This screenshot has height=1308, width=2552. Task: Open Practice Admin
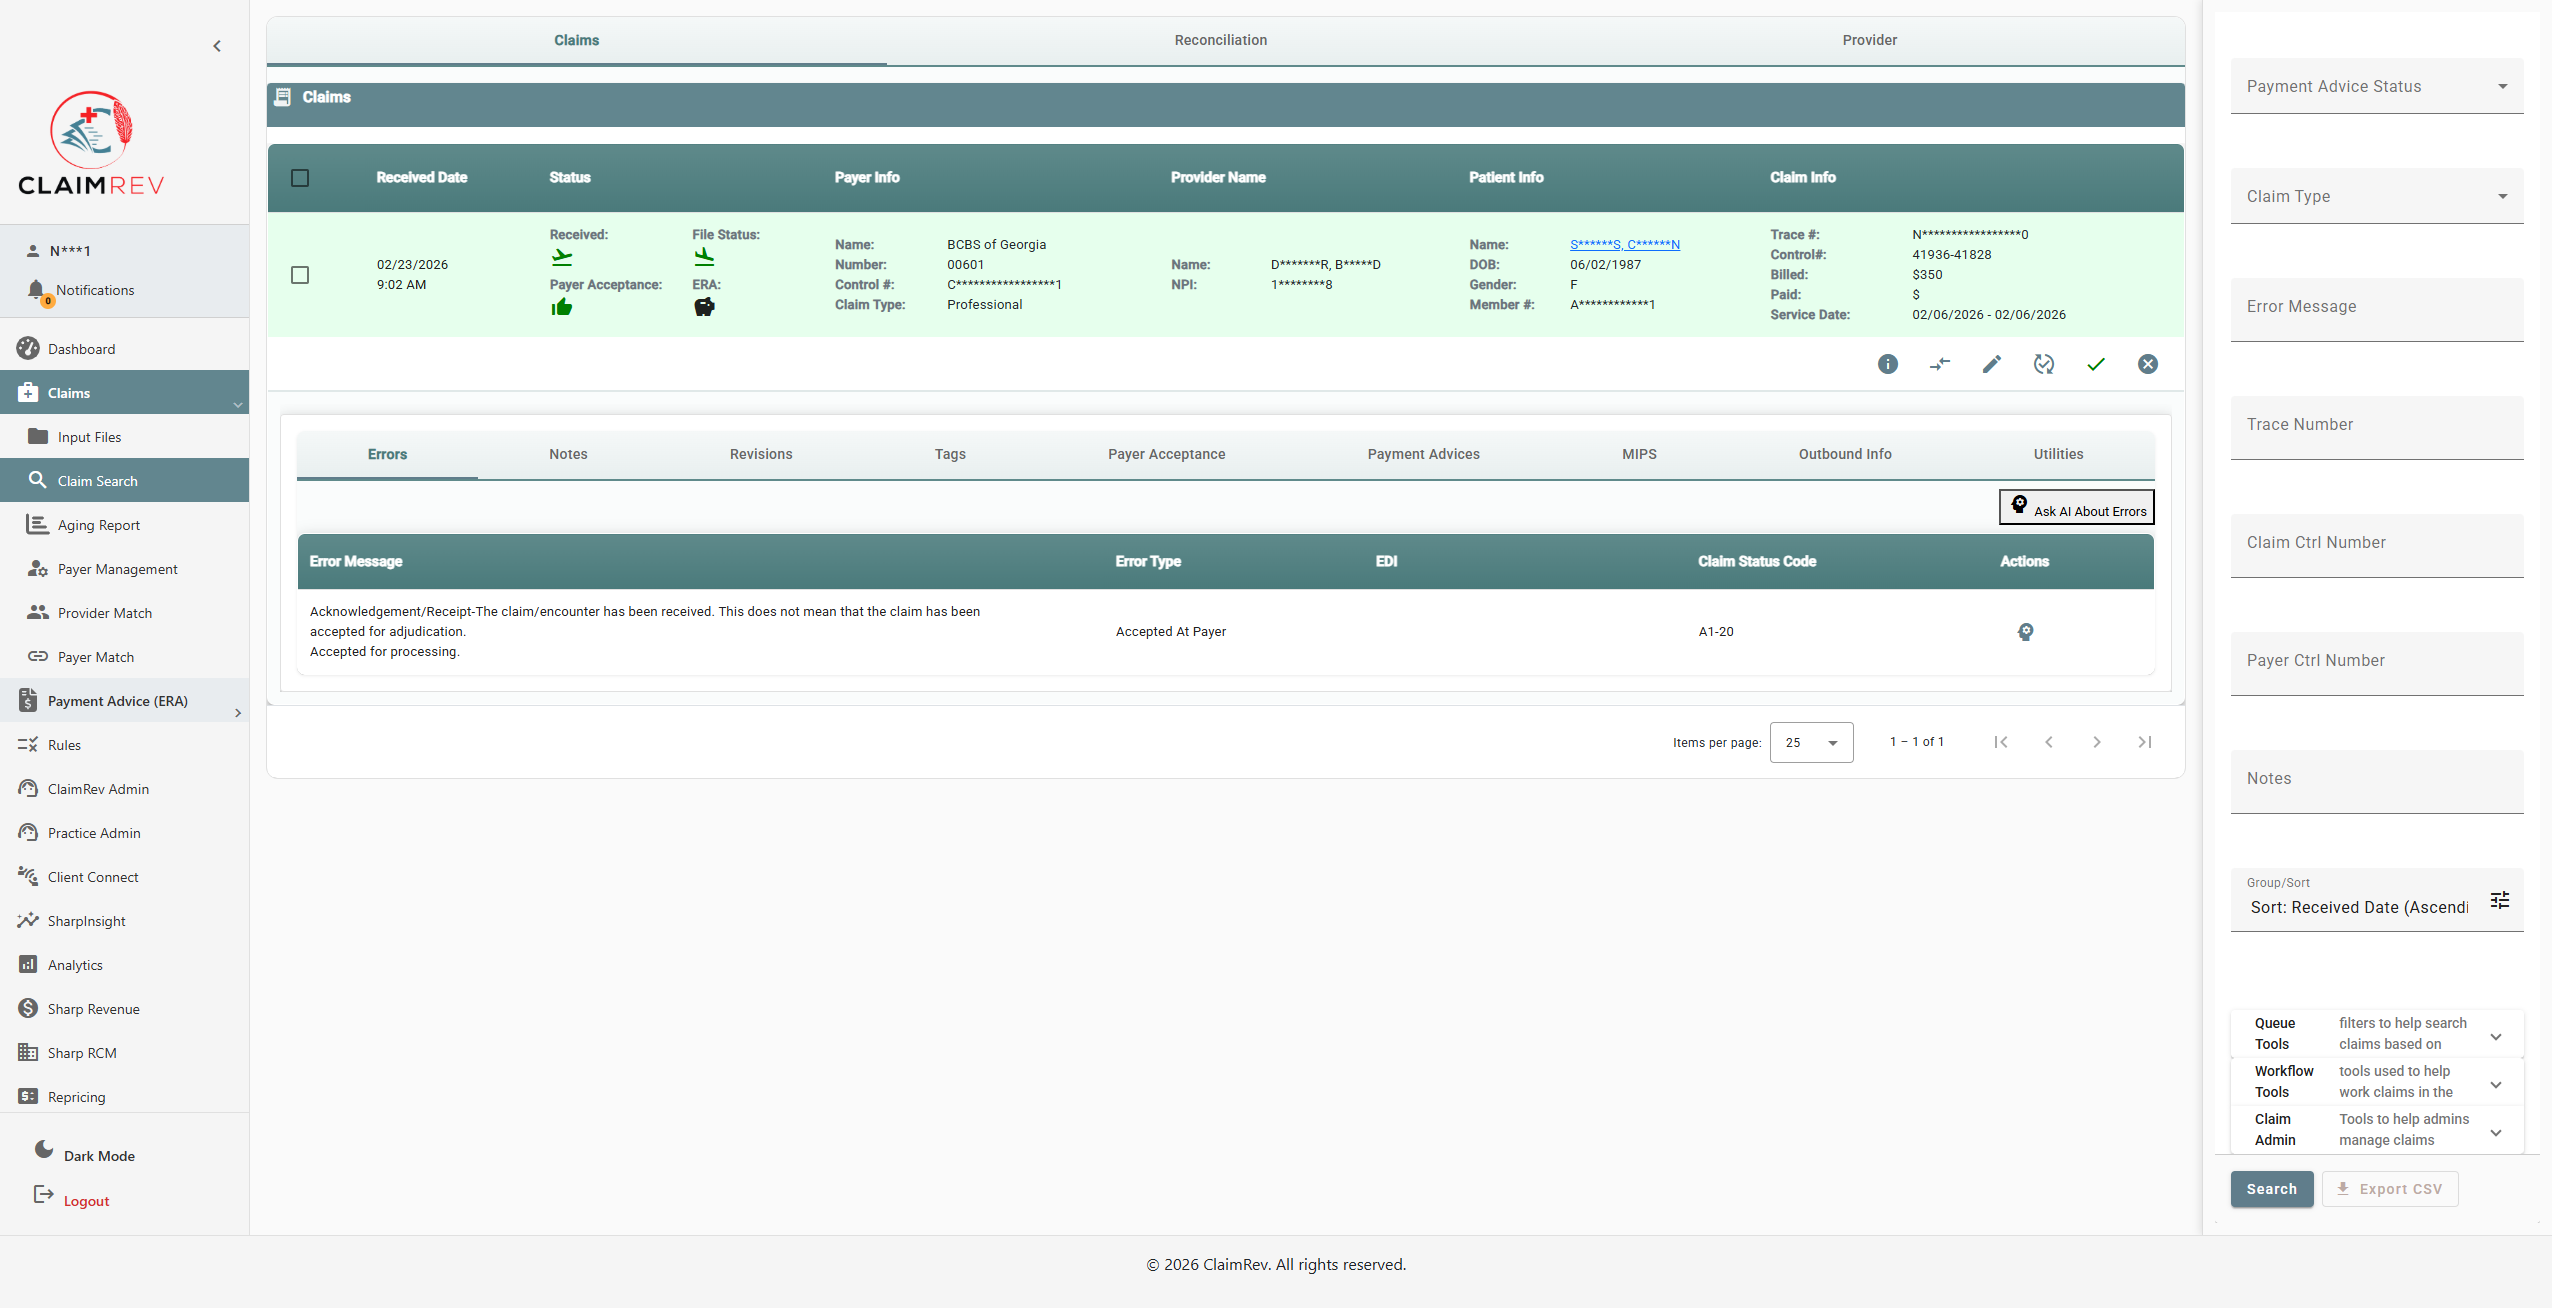(x=124, y=833)
